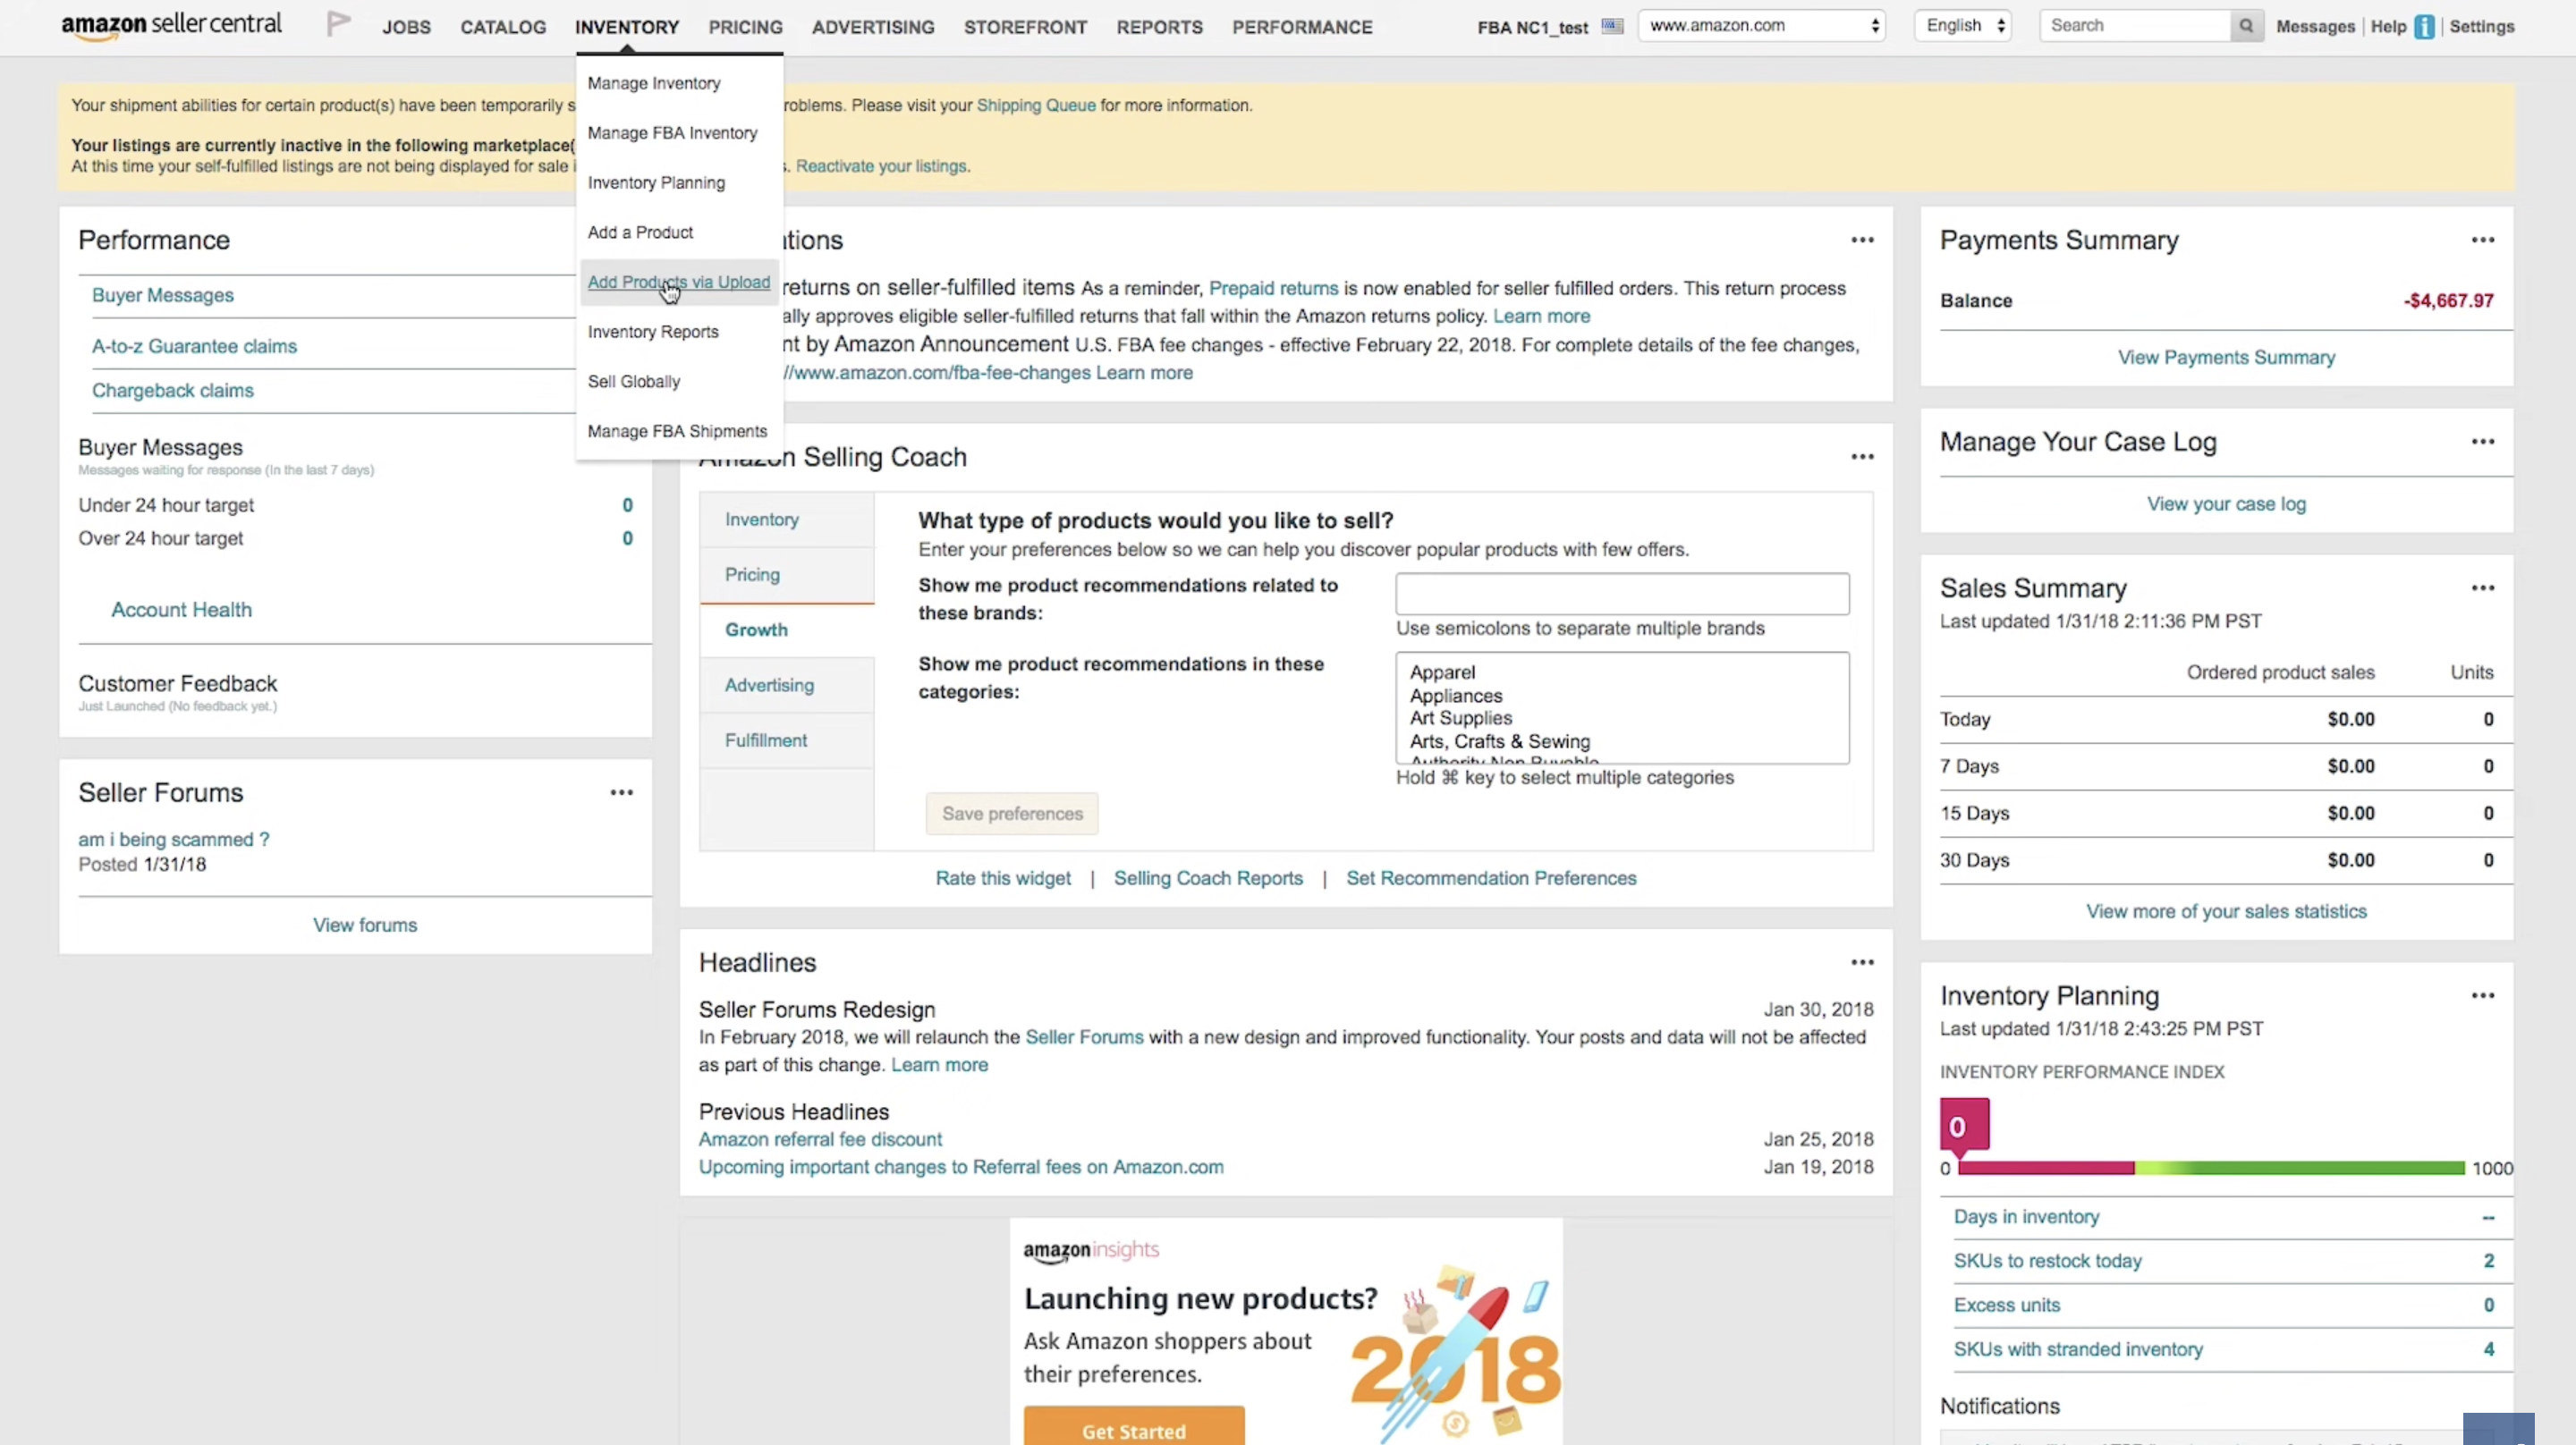Open the CATALOG menu
2576x1445 pixels.
click(503, 27)
